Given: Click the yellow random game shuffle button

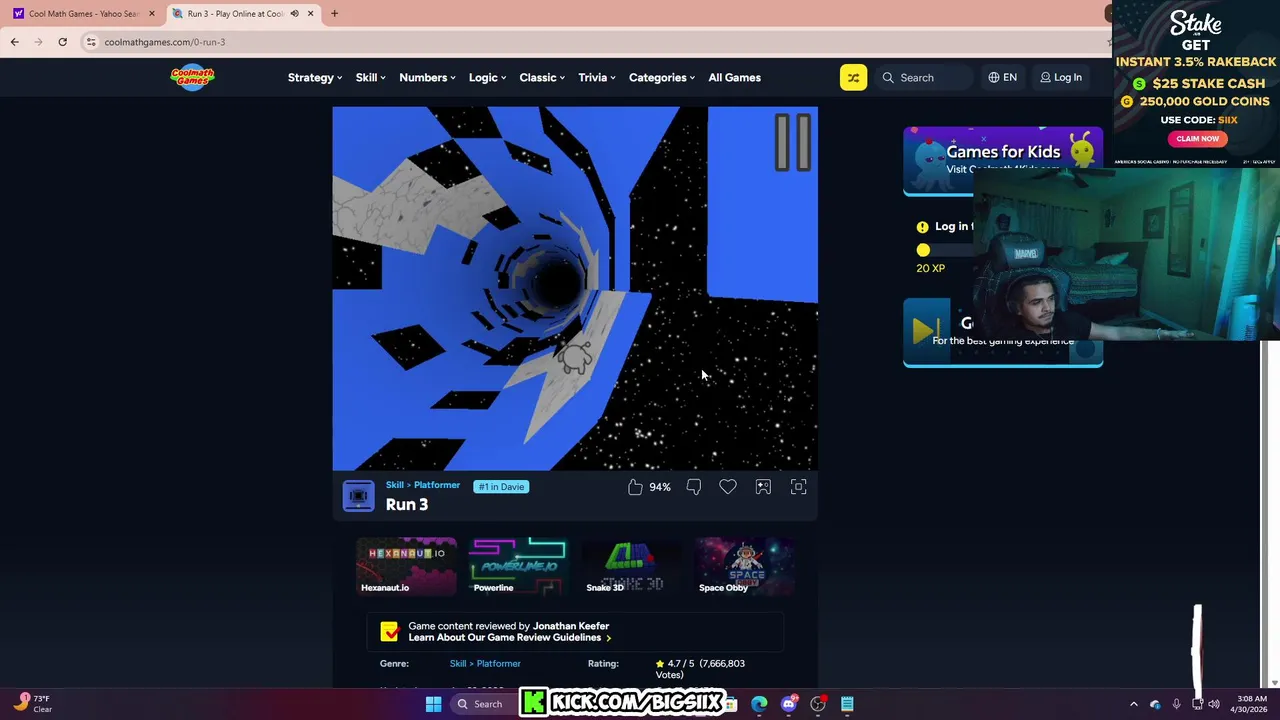Looking at the screenshot, I should pyautogui.click(x=853, y=77).
